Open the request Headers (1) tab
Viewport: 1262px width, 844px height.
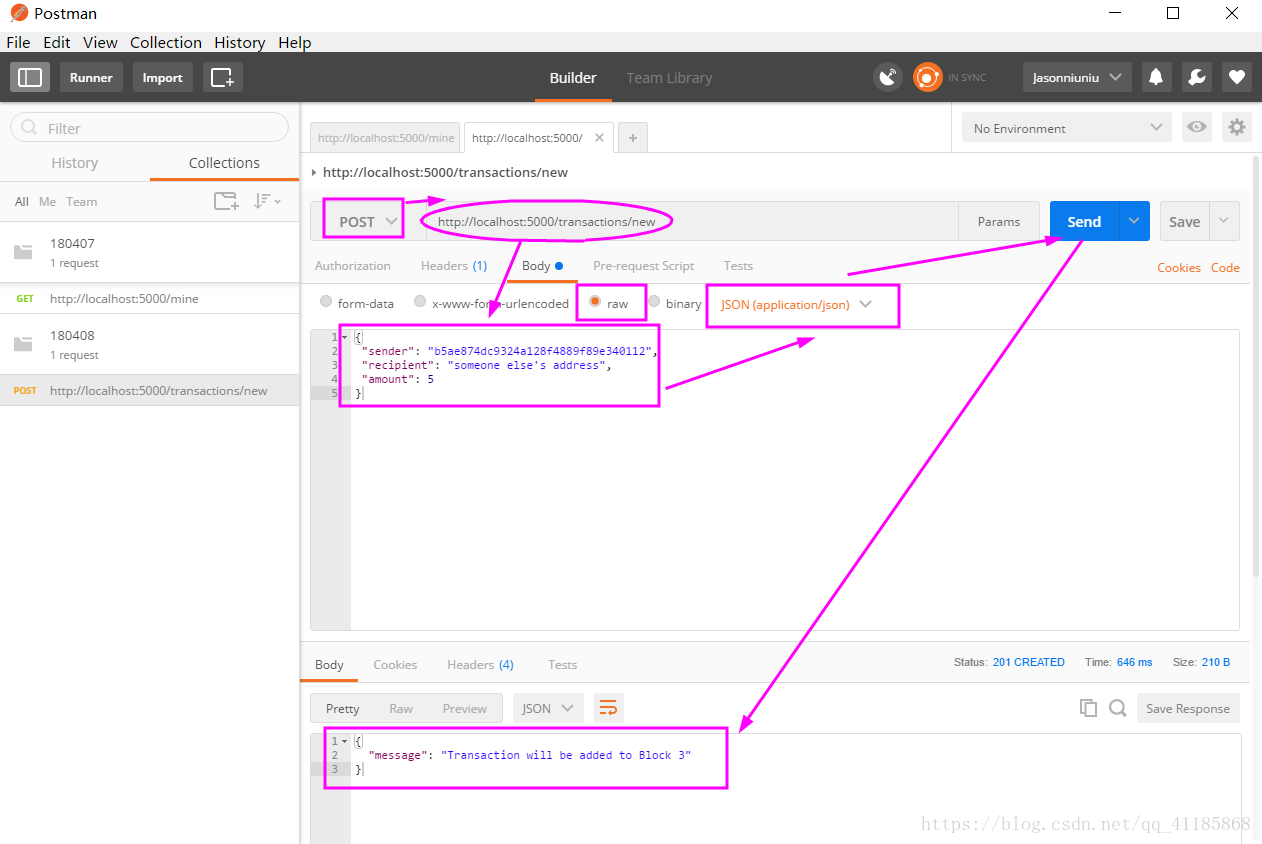[x=454, y=265]
